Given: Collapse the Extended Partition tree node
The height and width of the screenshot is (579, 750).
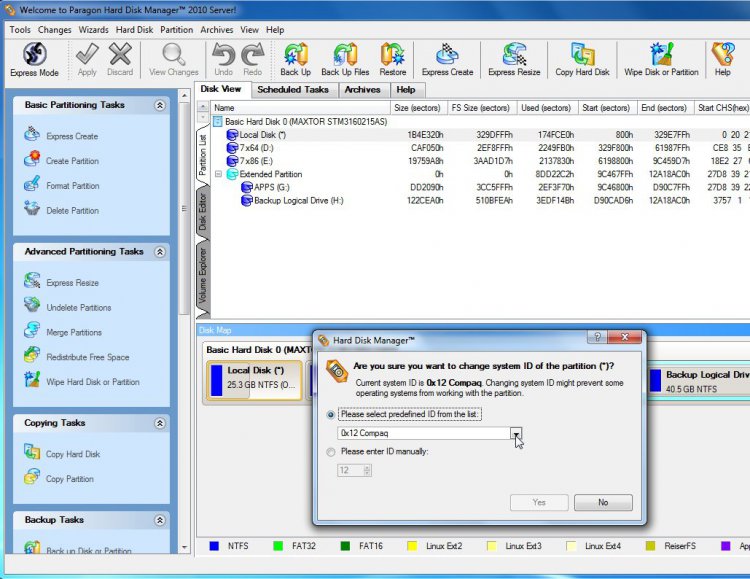Looking at the screenshot, I should tap(219, 174).
